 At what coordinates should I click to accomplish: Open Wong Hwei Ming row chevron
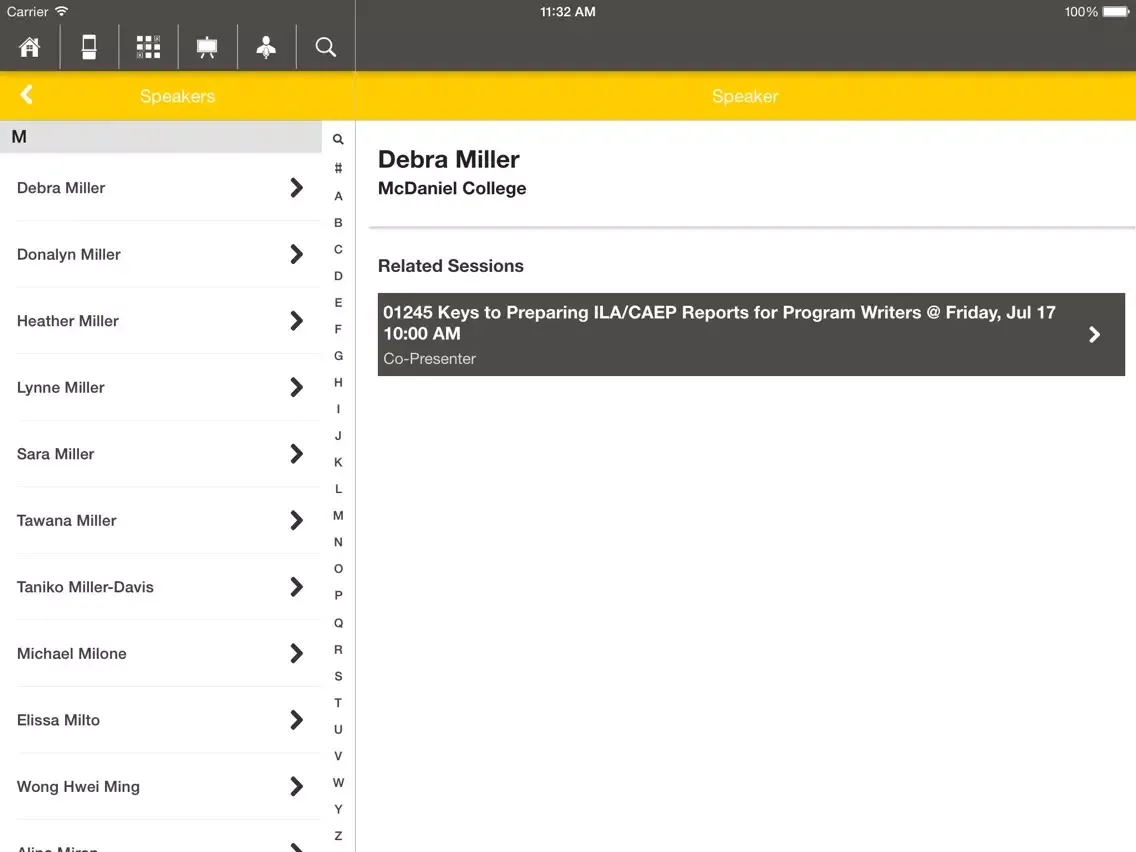click(x=296, y=787)
